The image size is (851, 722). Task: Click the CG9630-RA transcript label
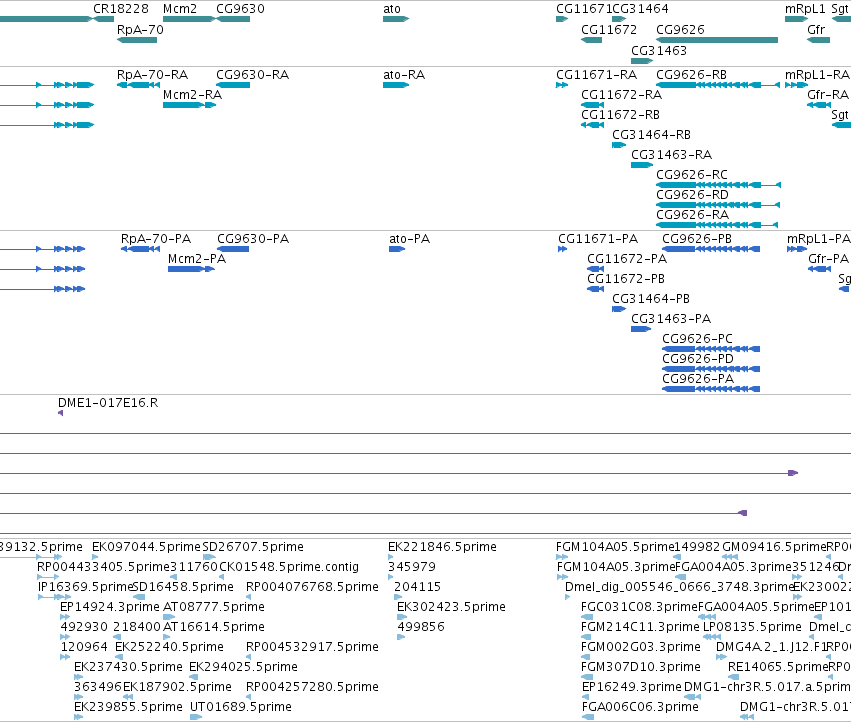252,74
